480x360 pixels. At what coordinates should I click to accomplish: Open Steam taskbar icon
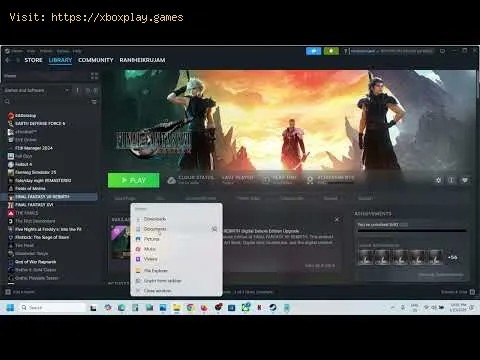[x=273, y=308]
